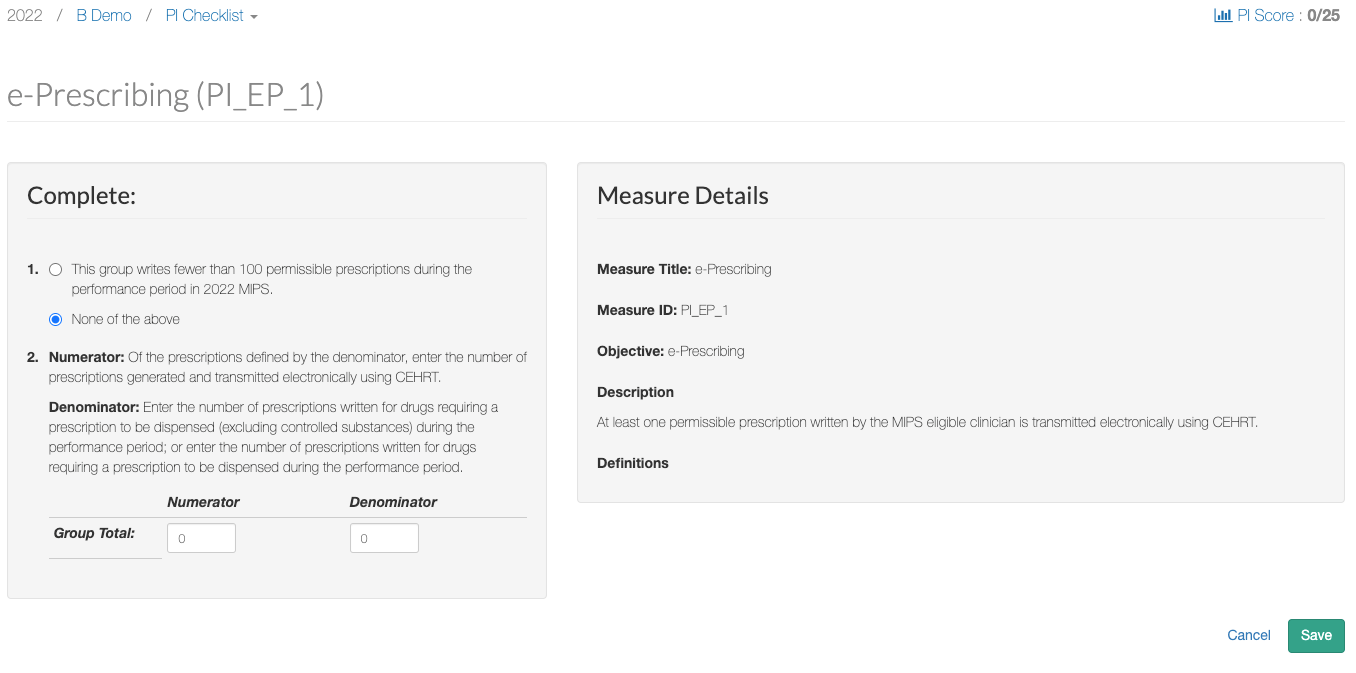Viewport: 1356px width, 673px height.
Task: Click the Group Total row label
Action: [x=94, y=533]
